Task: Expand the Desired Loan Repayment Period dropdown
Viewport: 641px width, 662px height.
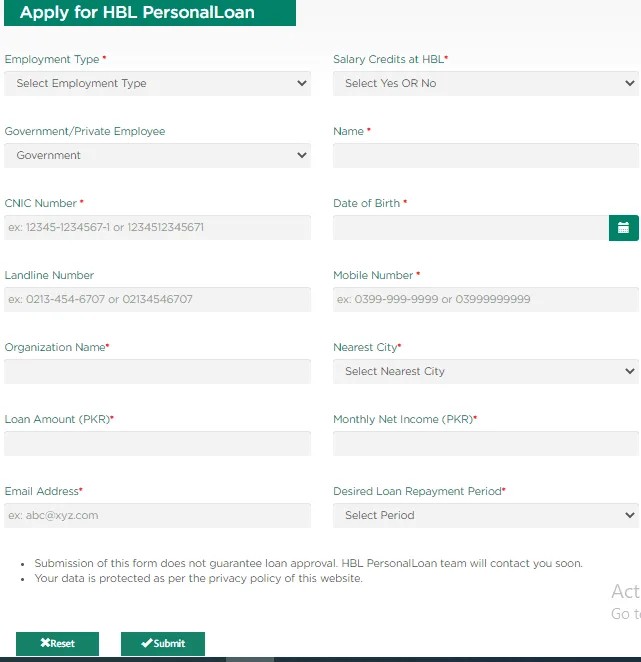Action: click(486, 515)
